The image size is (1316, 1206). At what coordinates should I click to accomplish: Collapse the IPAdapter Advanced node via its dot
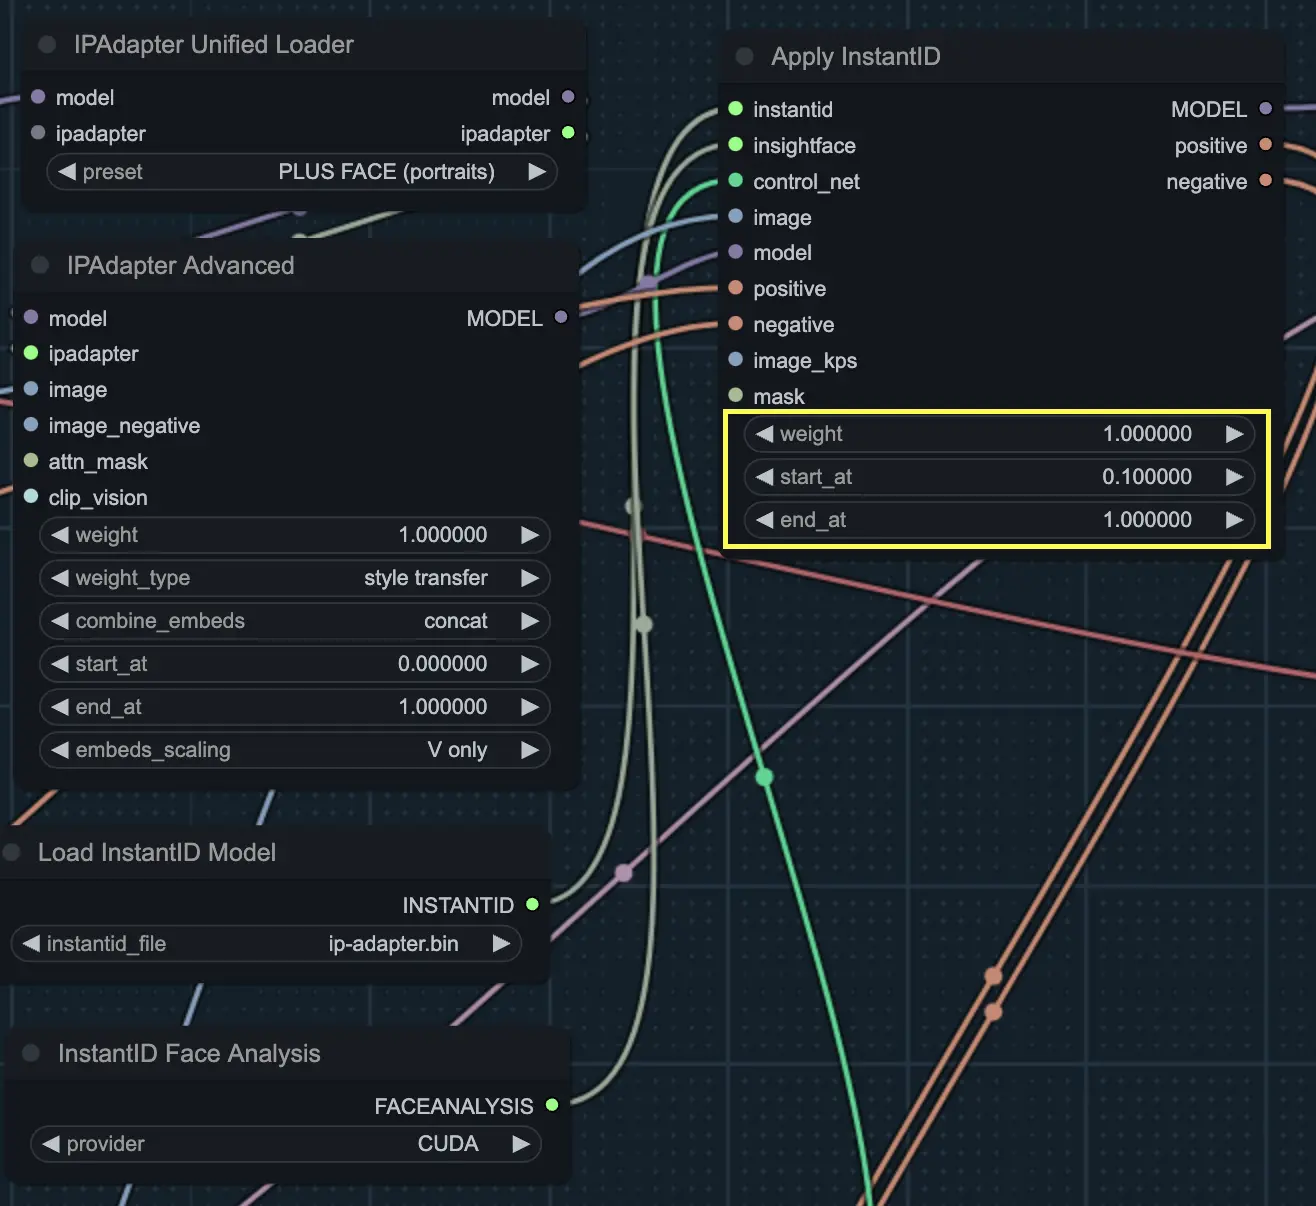40,265
